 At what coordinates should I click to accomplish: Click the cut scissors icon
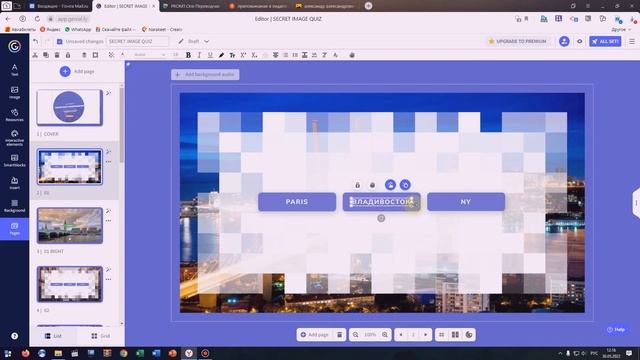[35, 55]
